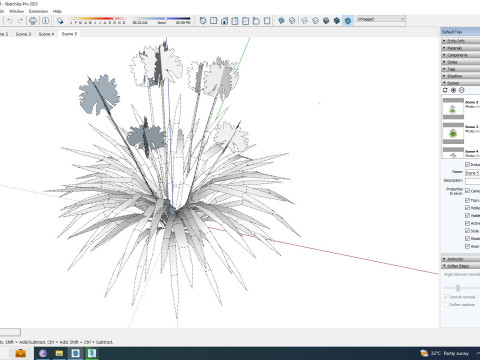480x360 pixels.
Task: Open the Extensions menu
Action: tap(38, 11)
